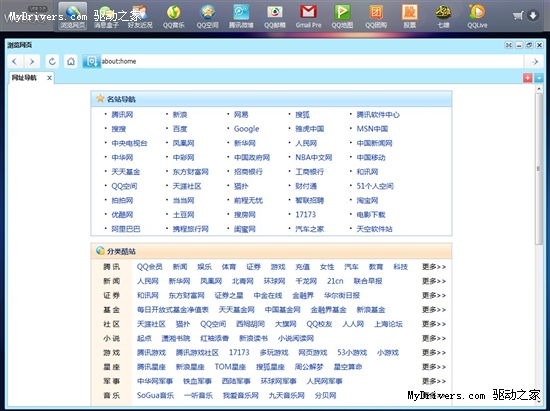This screenshot has width=550, height=411.
Task: Open the 汽车之家 link
Action: tap(309, 229)
